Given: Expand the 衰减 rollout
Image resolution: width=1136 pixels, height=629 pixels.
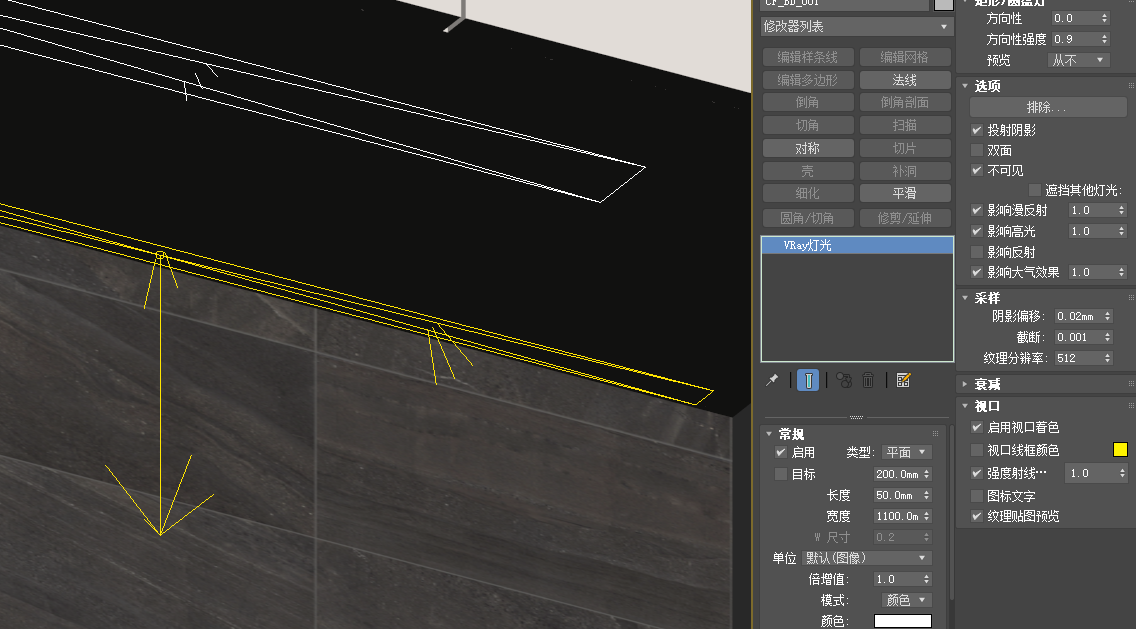Looking at the screenshot, I should [x=987, y=384].
